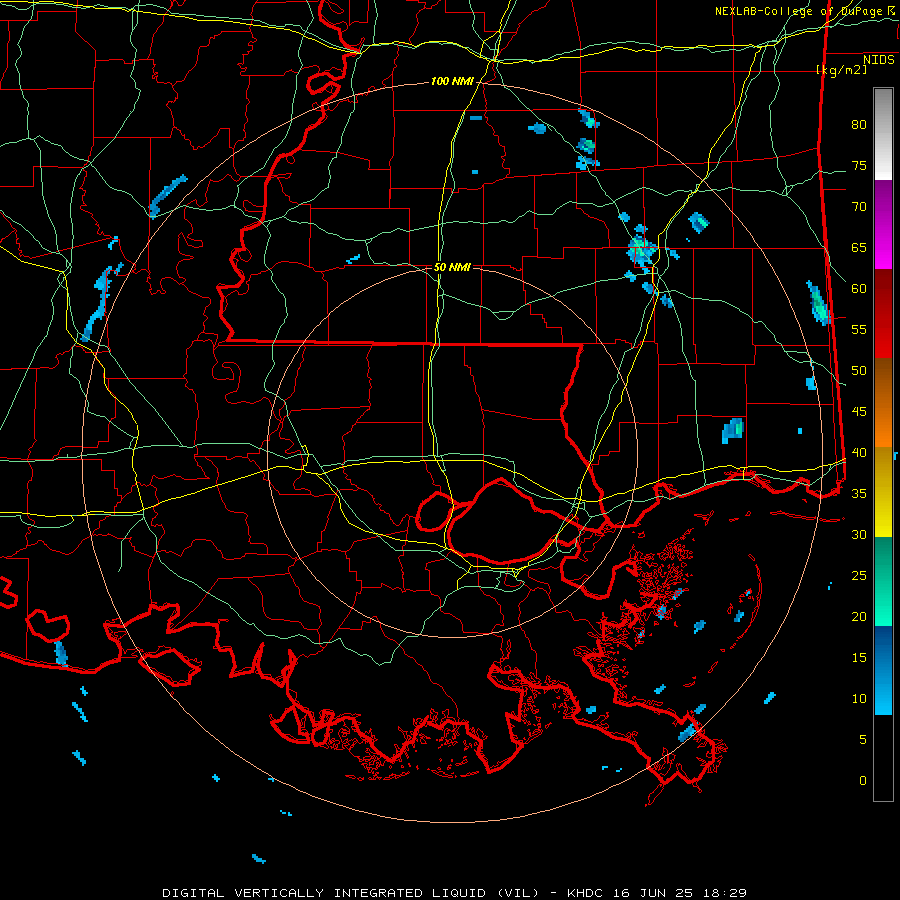Select the orange-brown segment of color scale
This screenshot has width=900, height=900.
(x=883, y=402)
